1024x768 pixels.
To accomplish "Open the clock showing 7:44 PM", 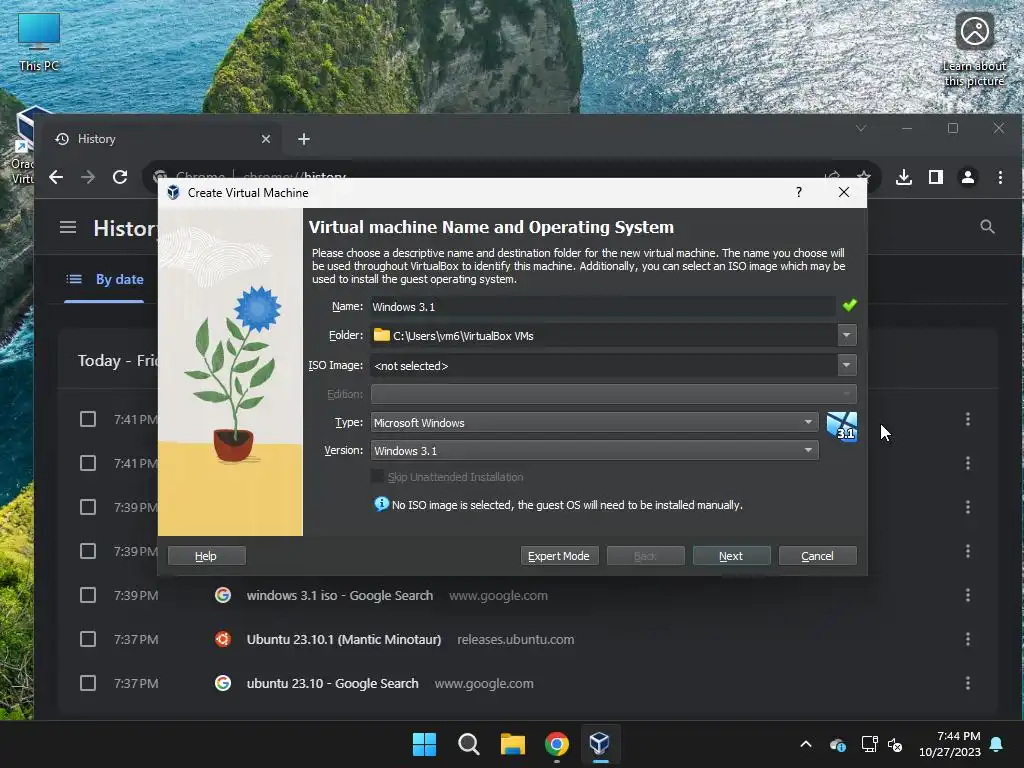I will [950, 744].
